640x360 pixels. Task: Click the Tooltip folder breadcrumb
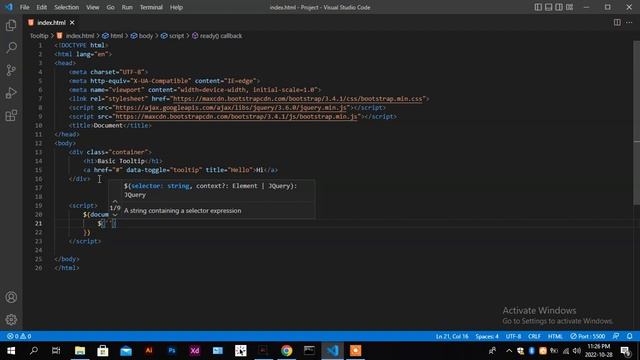(39, 36)
